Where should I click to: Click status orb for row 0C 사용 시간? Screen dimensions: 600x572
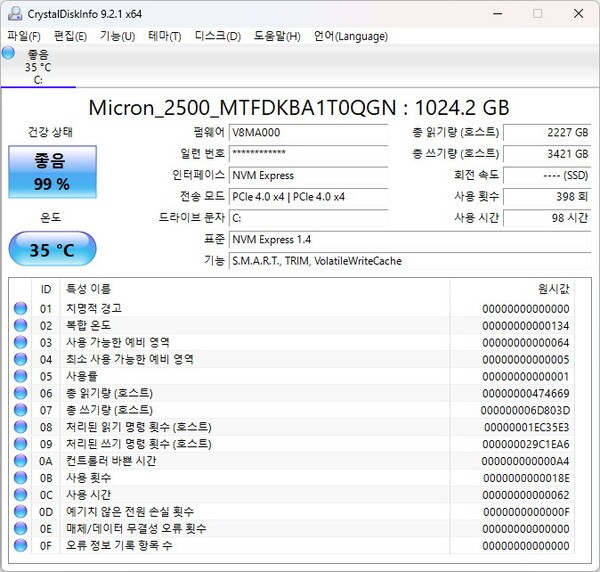20,495
